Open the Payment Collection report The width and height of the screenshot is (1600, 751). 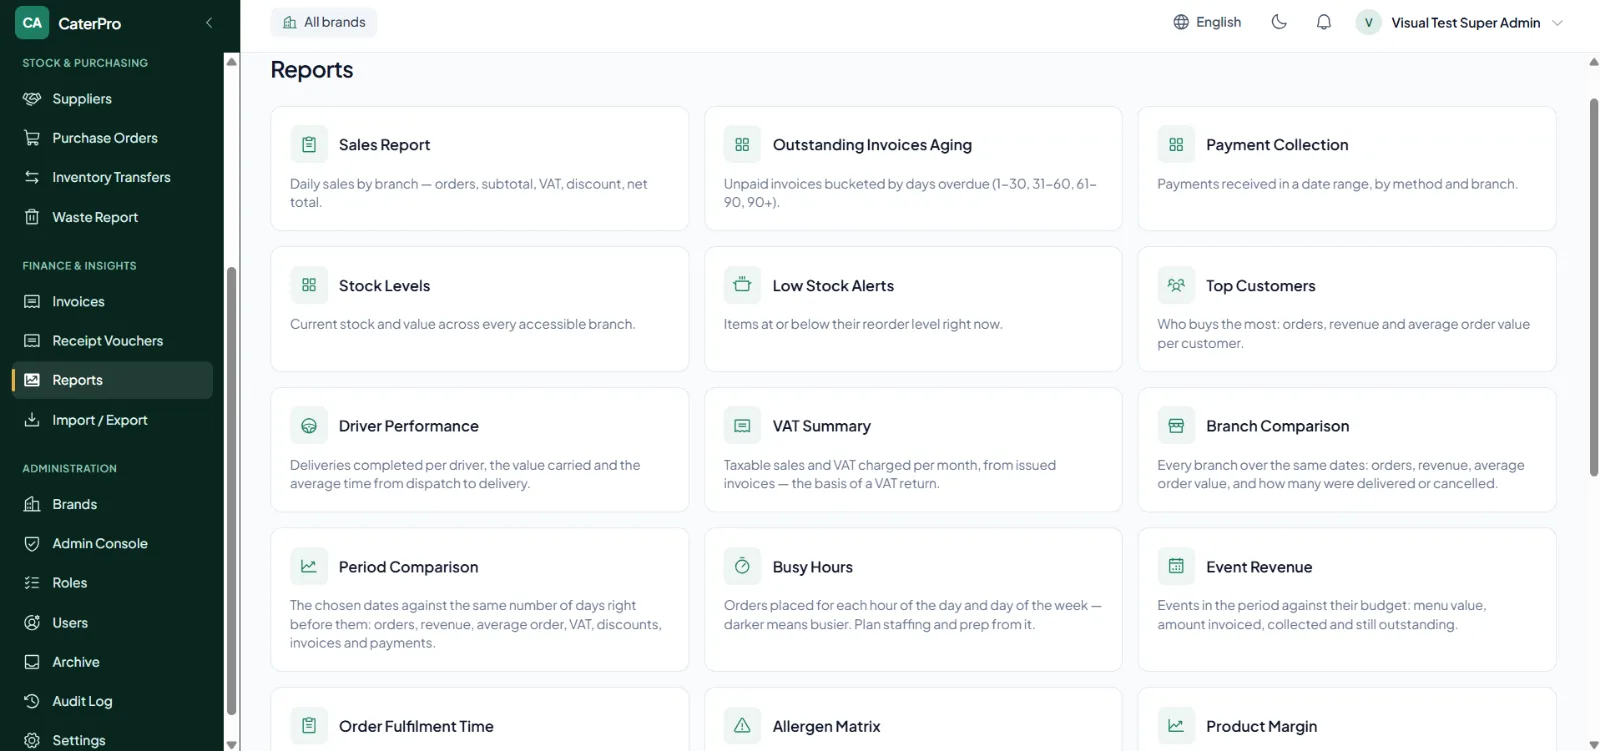tap(1347, 169)
